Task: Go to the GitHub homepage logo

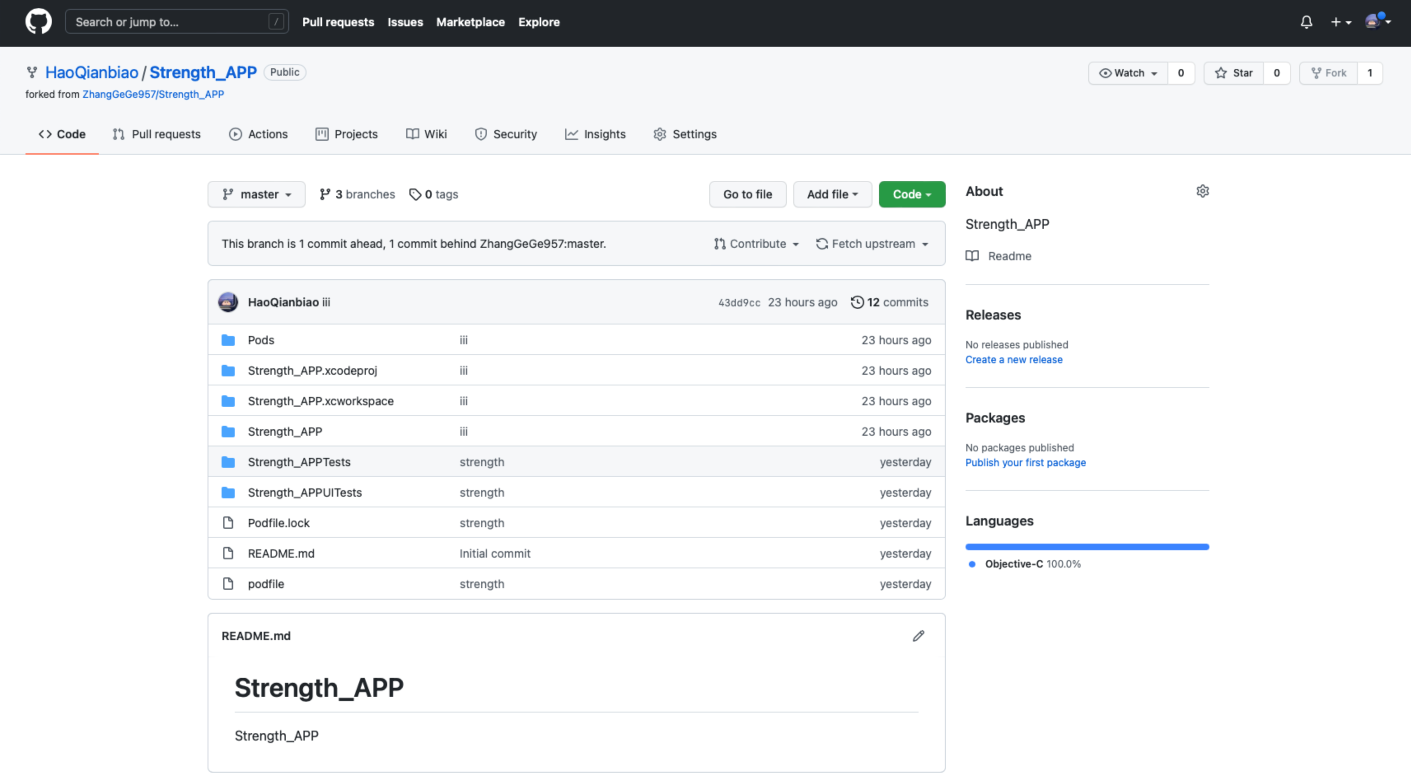Action: click(38, 22)
